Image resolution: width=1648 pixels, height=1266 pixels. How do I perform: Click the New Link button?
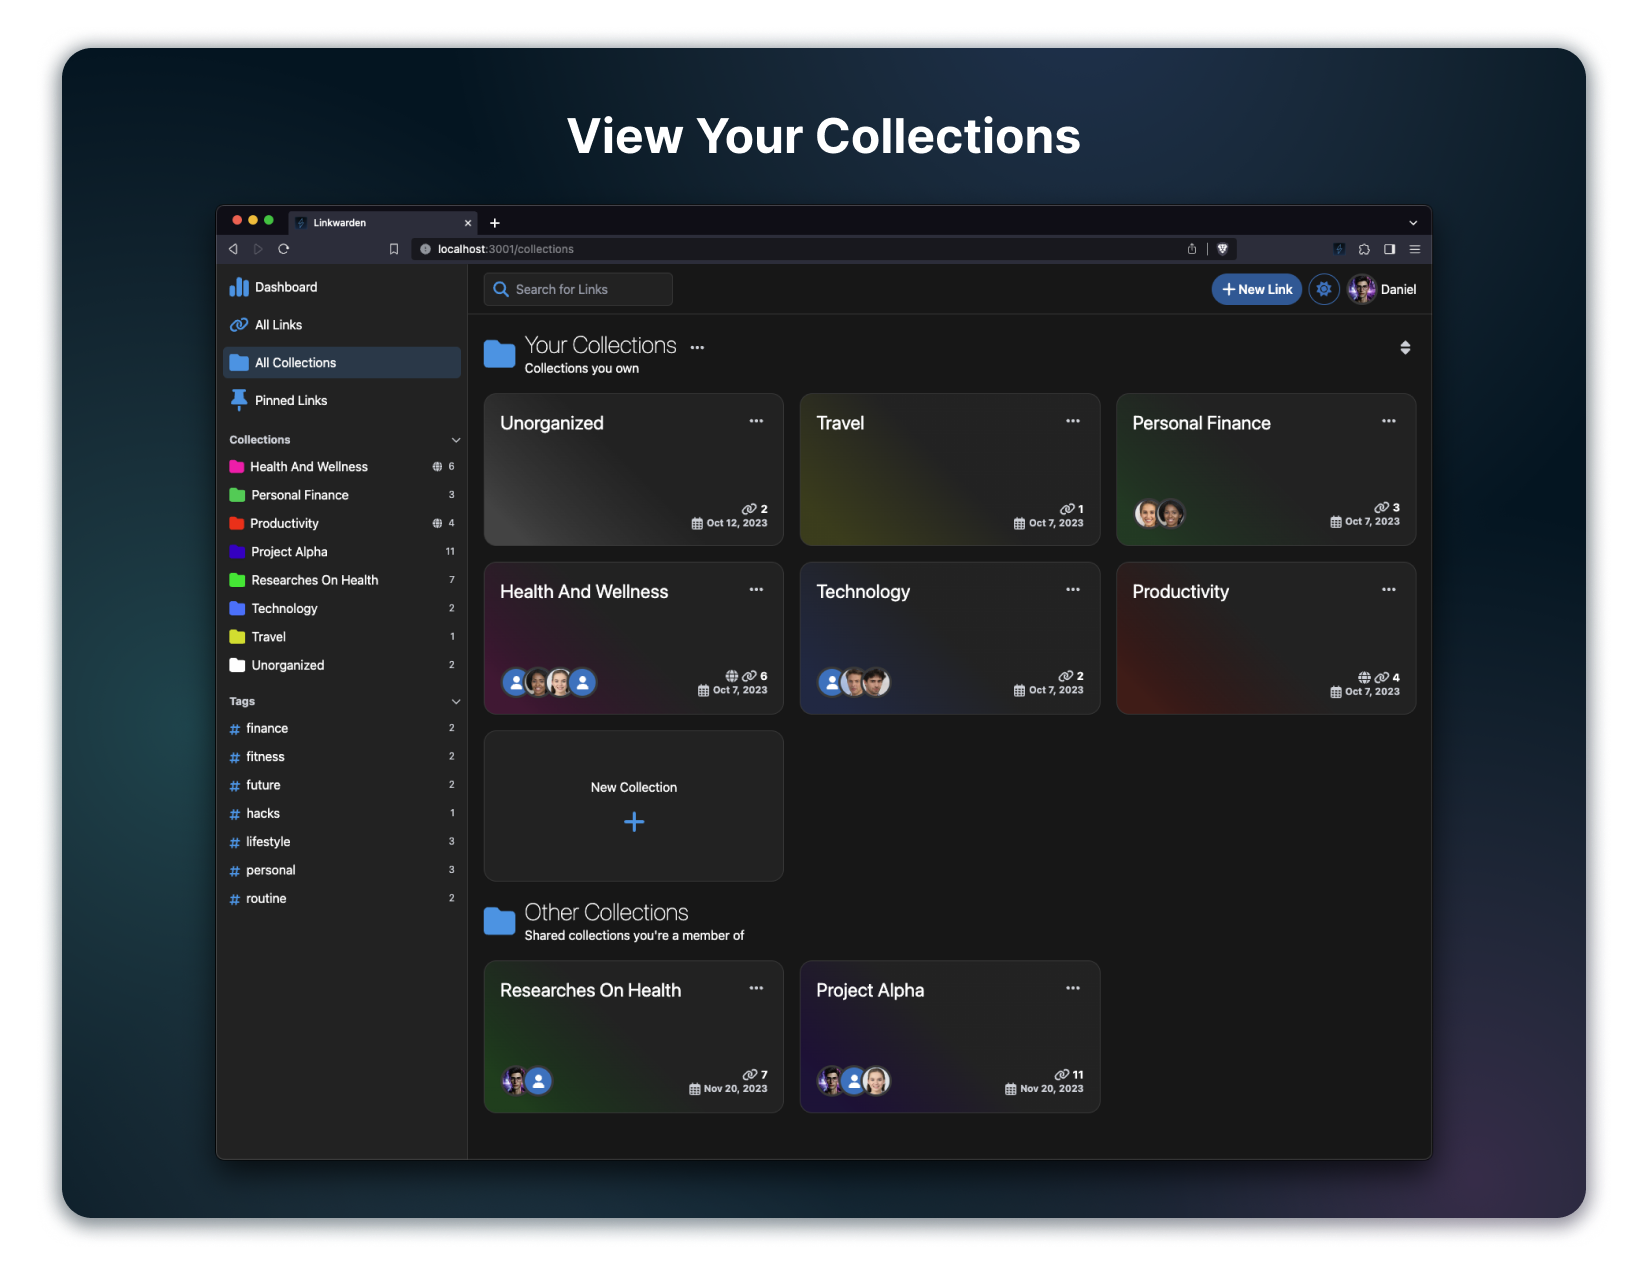1256,289
